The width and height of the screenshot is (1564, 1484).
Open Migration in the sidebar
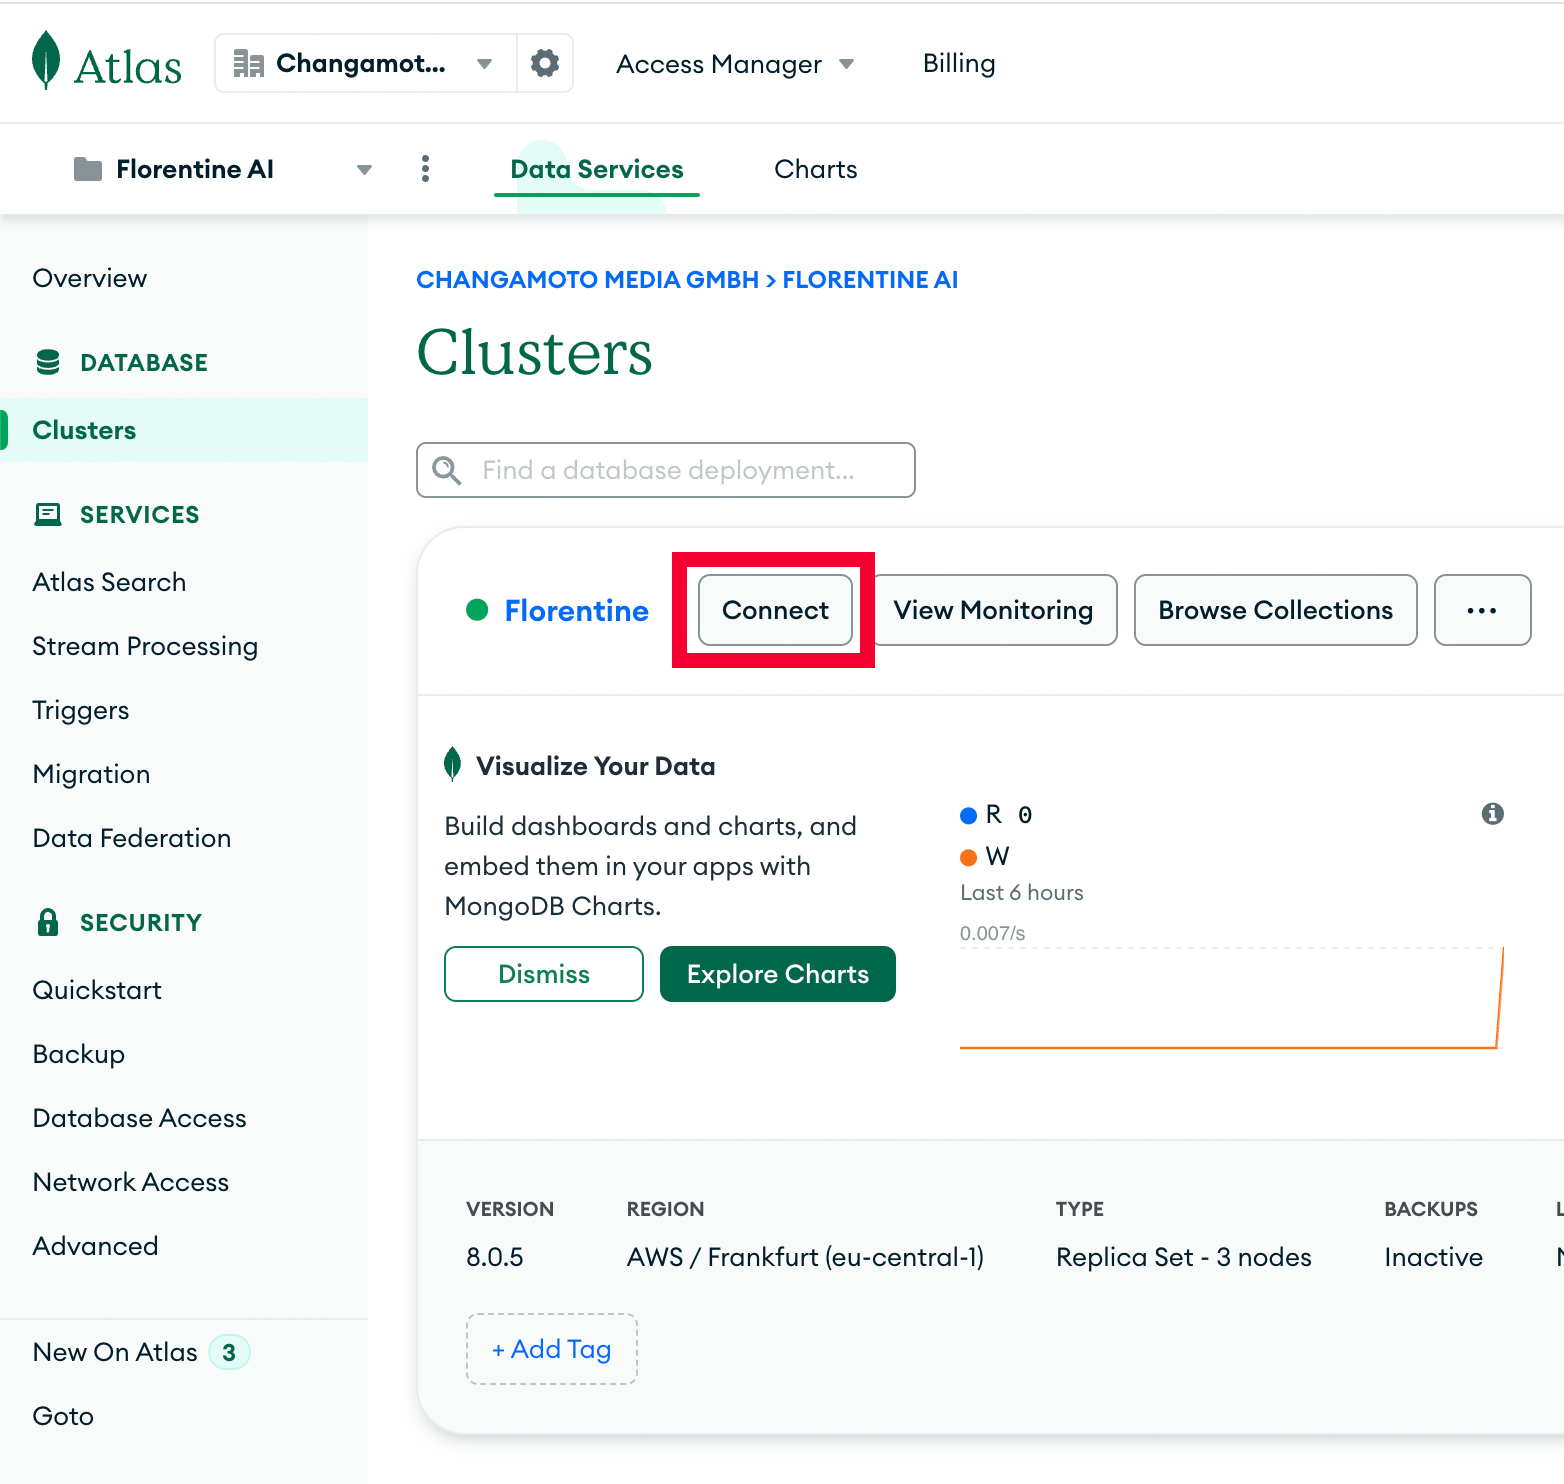[91, 774]
